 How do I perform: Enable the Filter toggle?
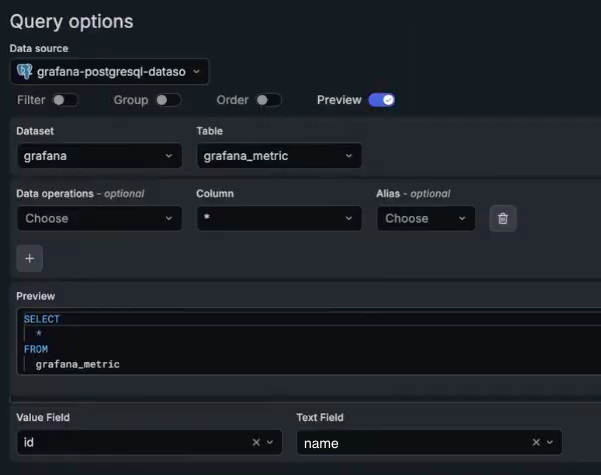(65, 100)
